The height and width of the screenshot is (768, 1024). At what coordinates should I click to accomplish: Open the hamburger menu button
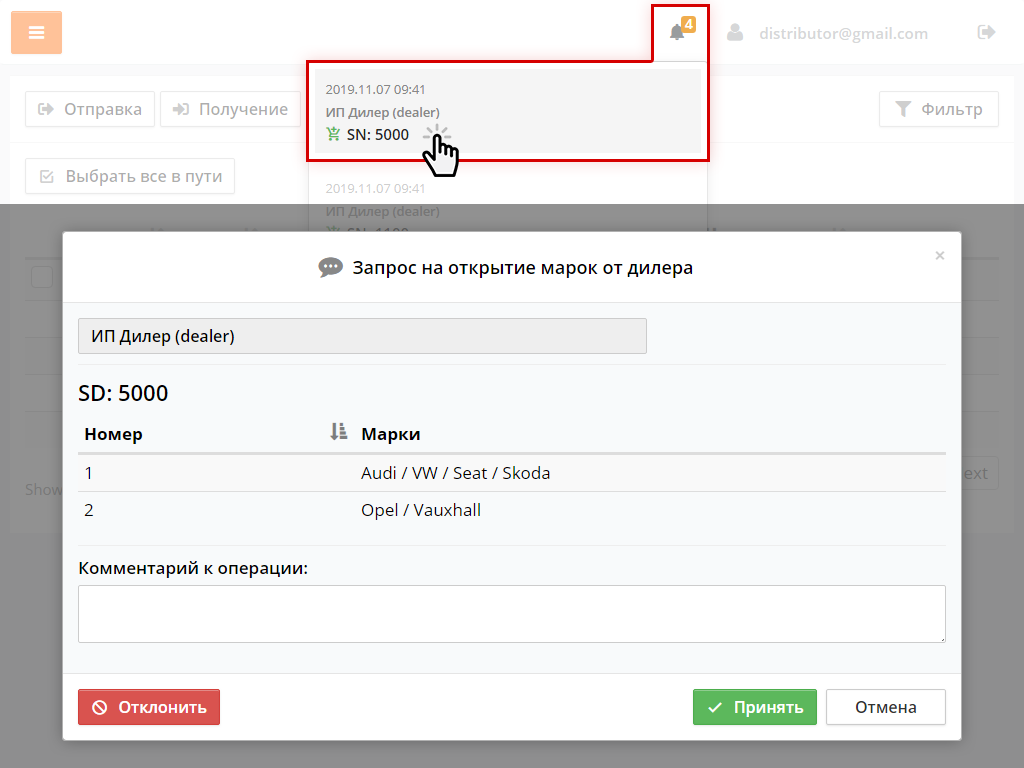36,33
